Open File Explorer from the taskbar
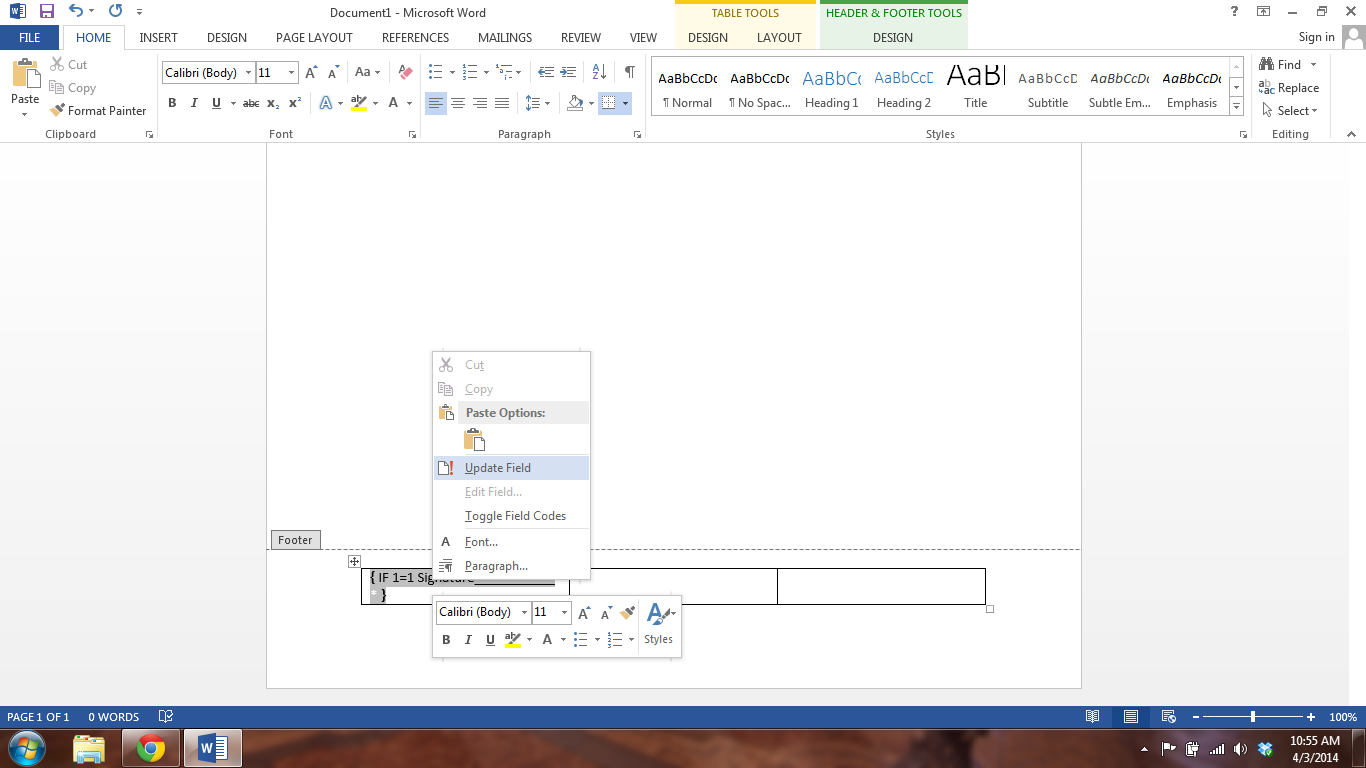This screenshot has height=768, width=1366. pyautogui.click(x=89, y=748)
